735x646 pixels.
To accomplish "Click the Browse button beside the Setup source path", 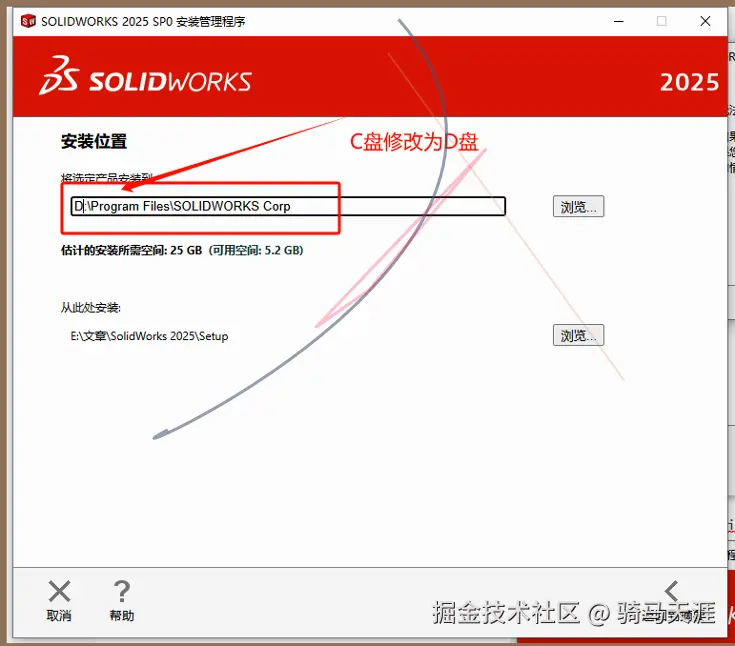I will (x=578, y=335).
